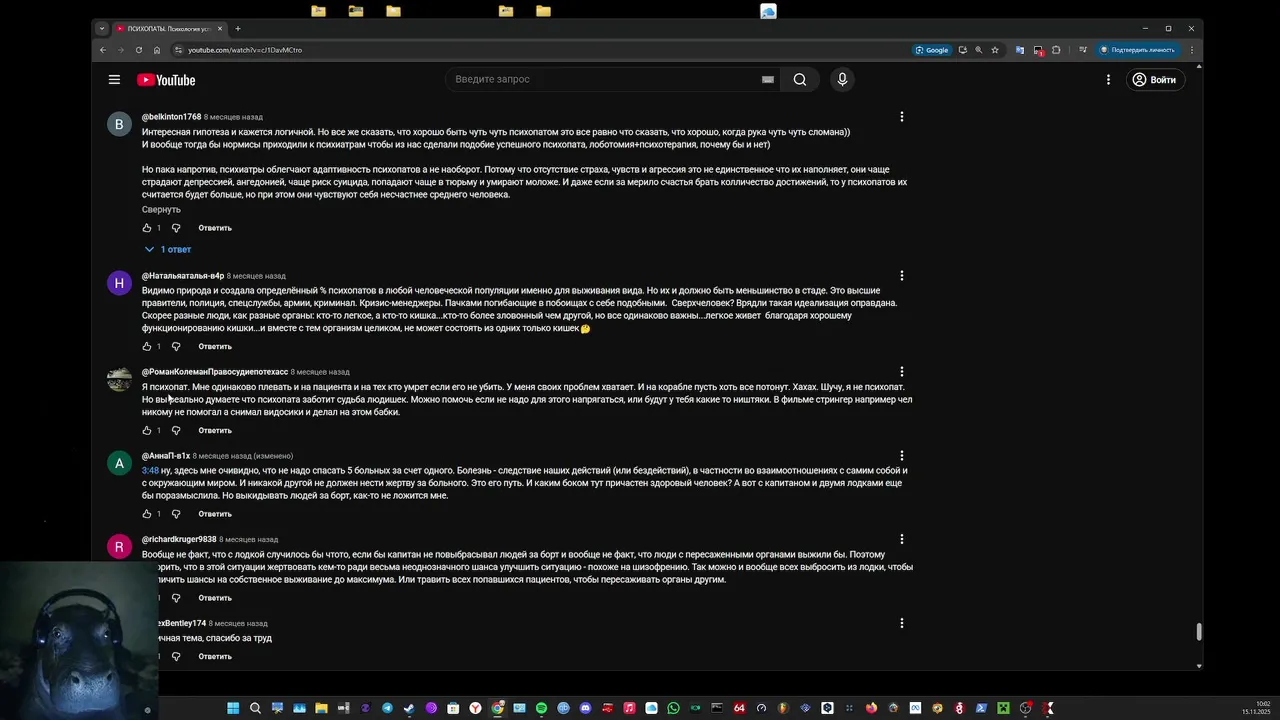Screen dimensions: 1280x720
Task: Open Discord from the taskbar
Action: (x=585, y=708)
